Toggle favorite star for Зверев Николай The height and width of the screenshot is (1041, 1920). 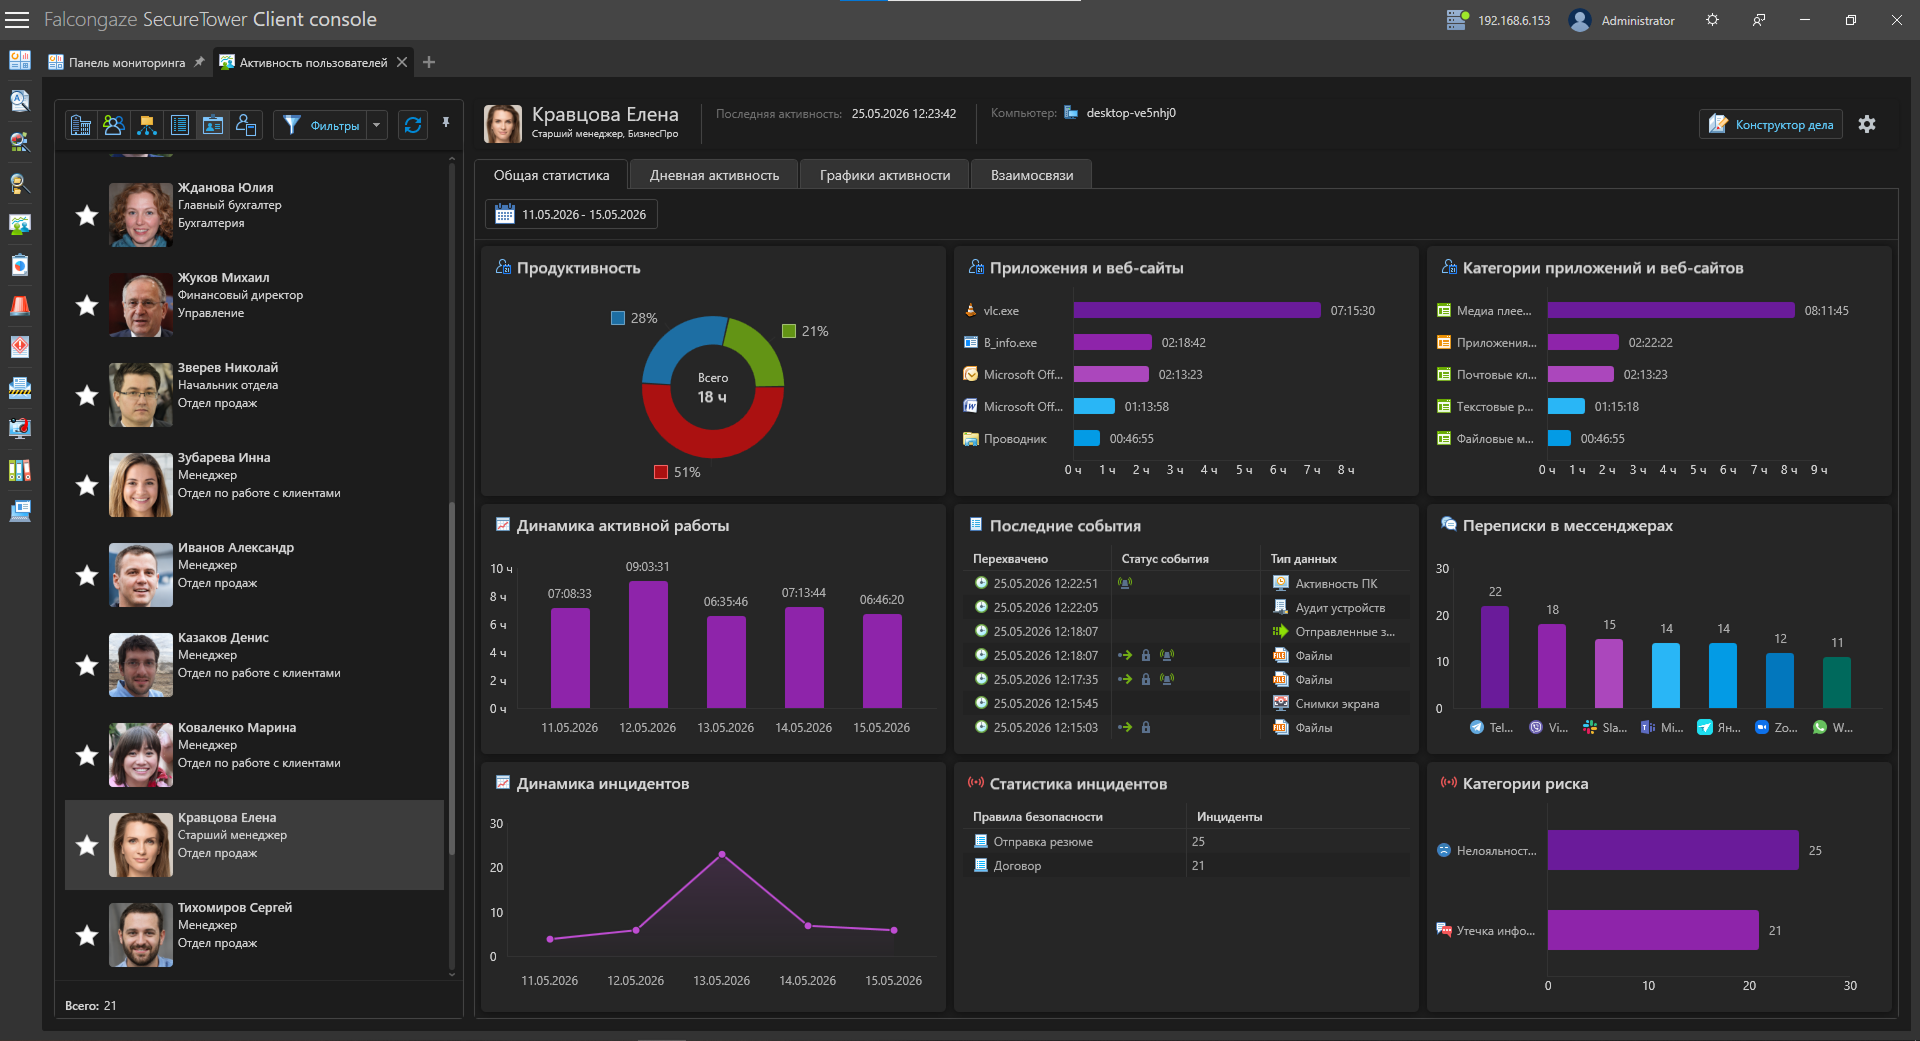(x=87, y=395)
